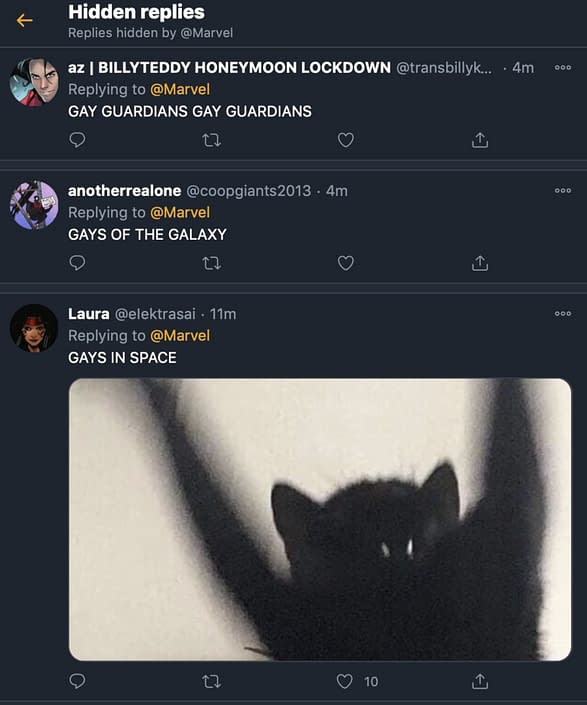Share Laura's GAYS IN SPACE tweet
Viewport: 587px width, 705px height.
(x=480, y=681)
